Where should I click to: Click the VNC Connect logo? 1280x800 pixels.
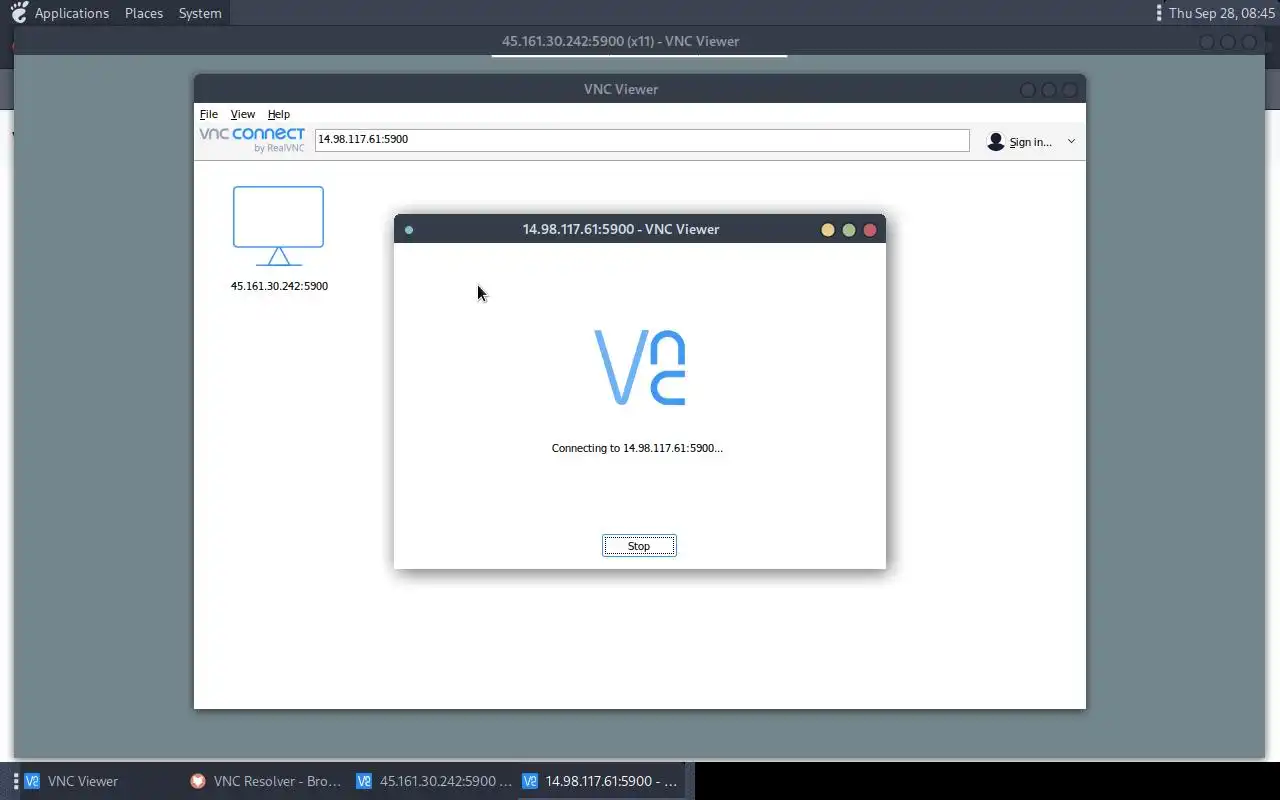252,140
